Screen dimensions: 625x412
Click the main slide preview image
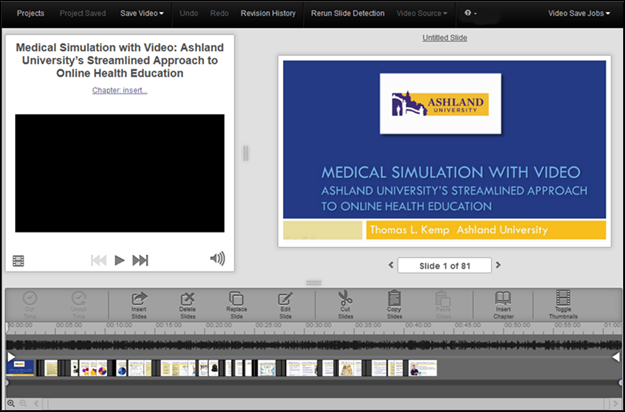tap(444, 151)
